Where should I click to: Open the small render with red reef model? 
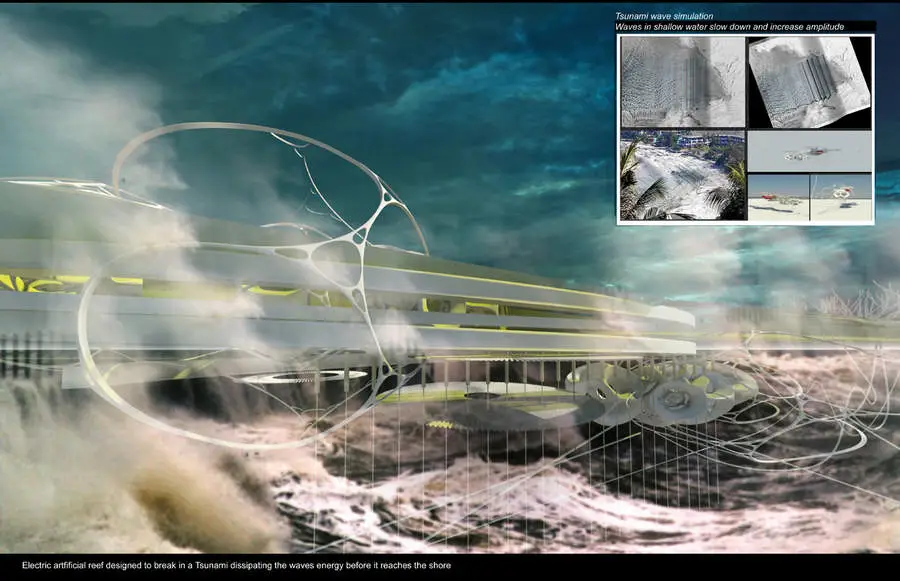click(x=778, y=197)
